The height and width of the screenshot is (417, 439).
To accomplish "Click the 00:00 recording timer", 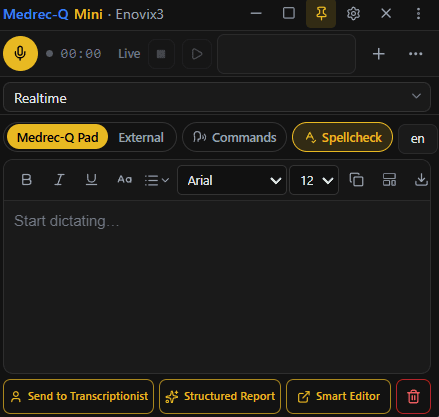I will 81,54.
